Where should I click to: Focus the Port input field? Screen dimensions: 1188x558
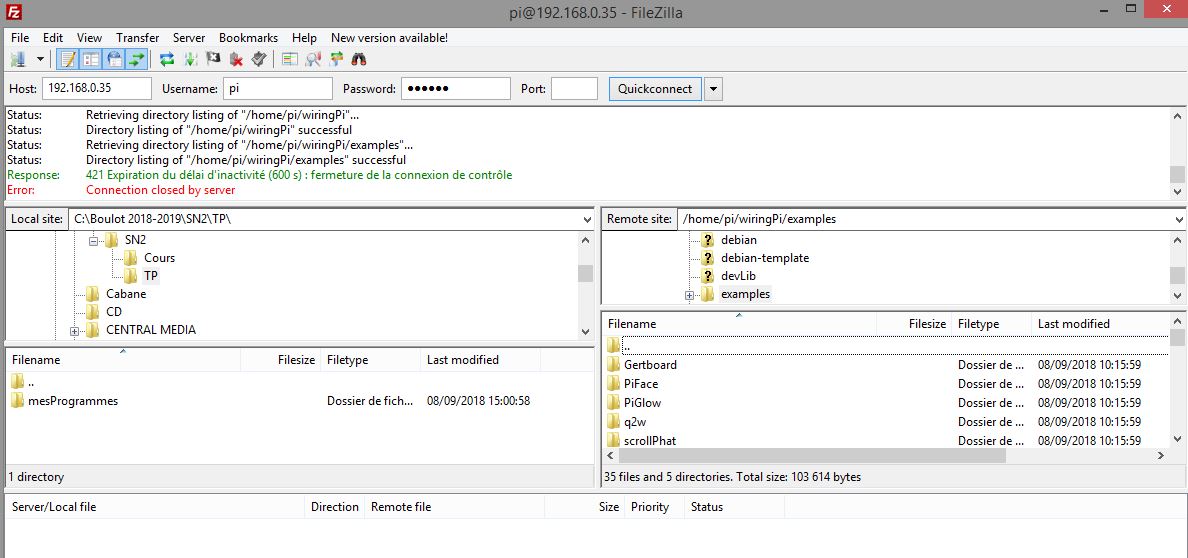click(574, 89)
